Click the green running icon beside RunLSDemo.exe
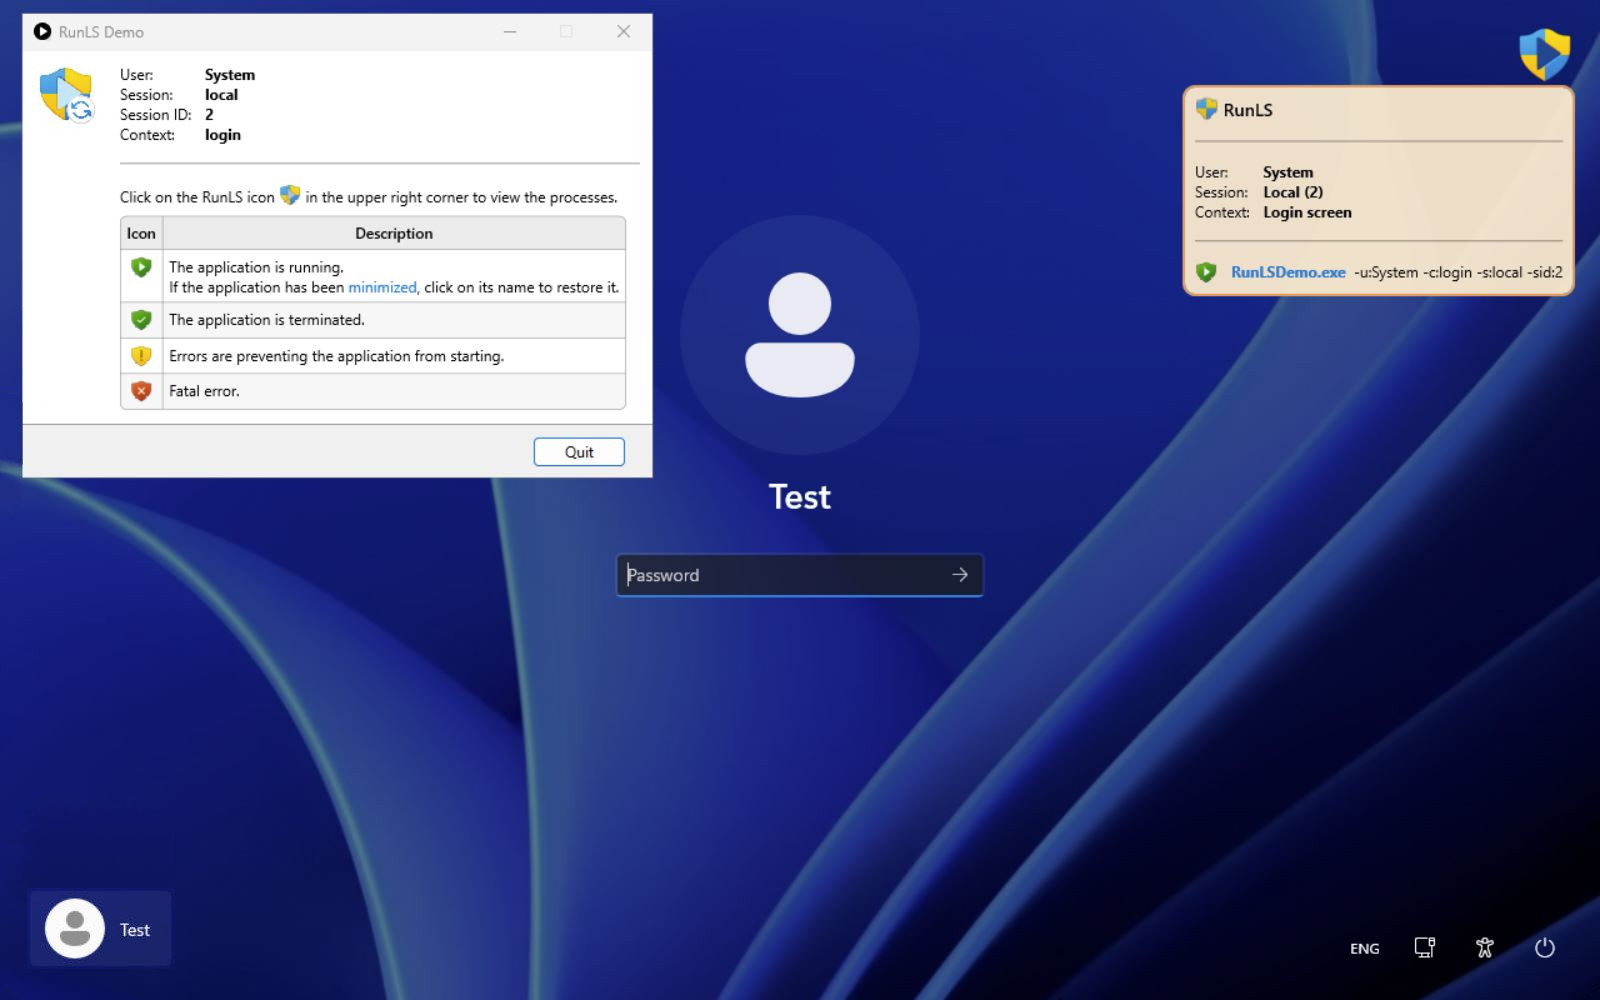The height and width of the screenshot is (1000, 1600). click(x=1206, y=272)
